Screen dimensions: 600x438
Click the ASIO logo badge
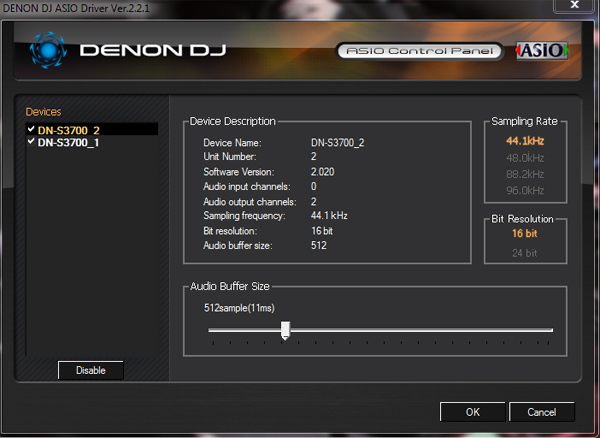pos(542,51)
